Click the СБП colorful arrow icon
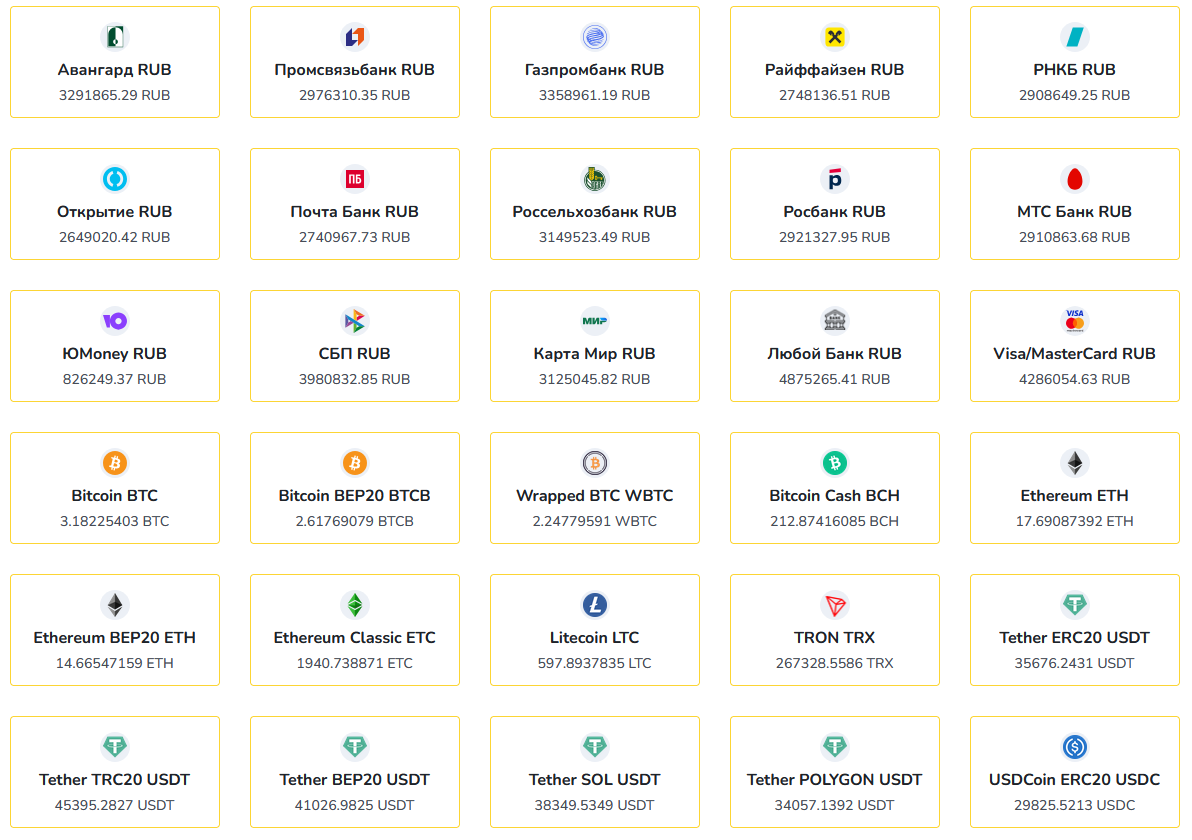 [354, 321]
